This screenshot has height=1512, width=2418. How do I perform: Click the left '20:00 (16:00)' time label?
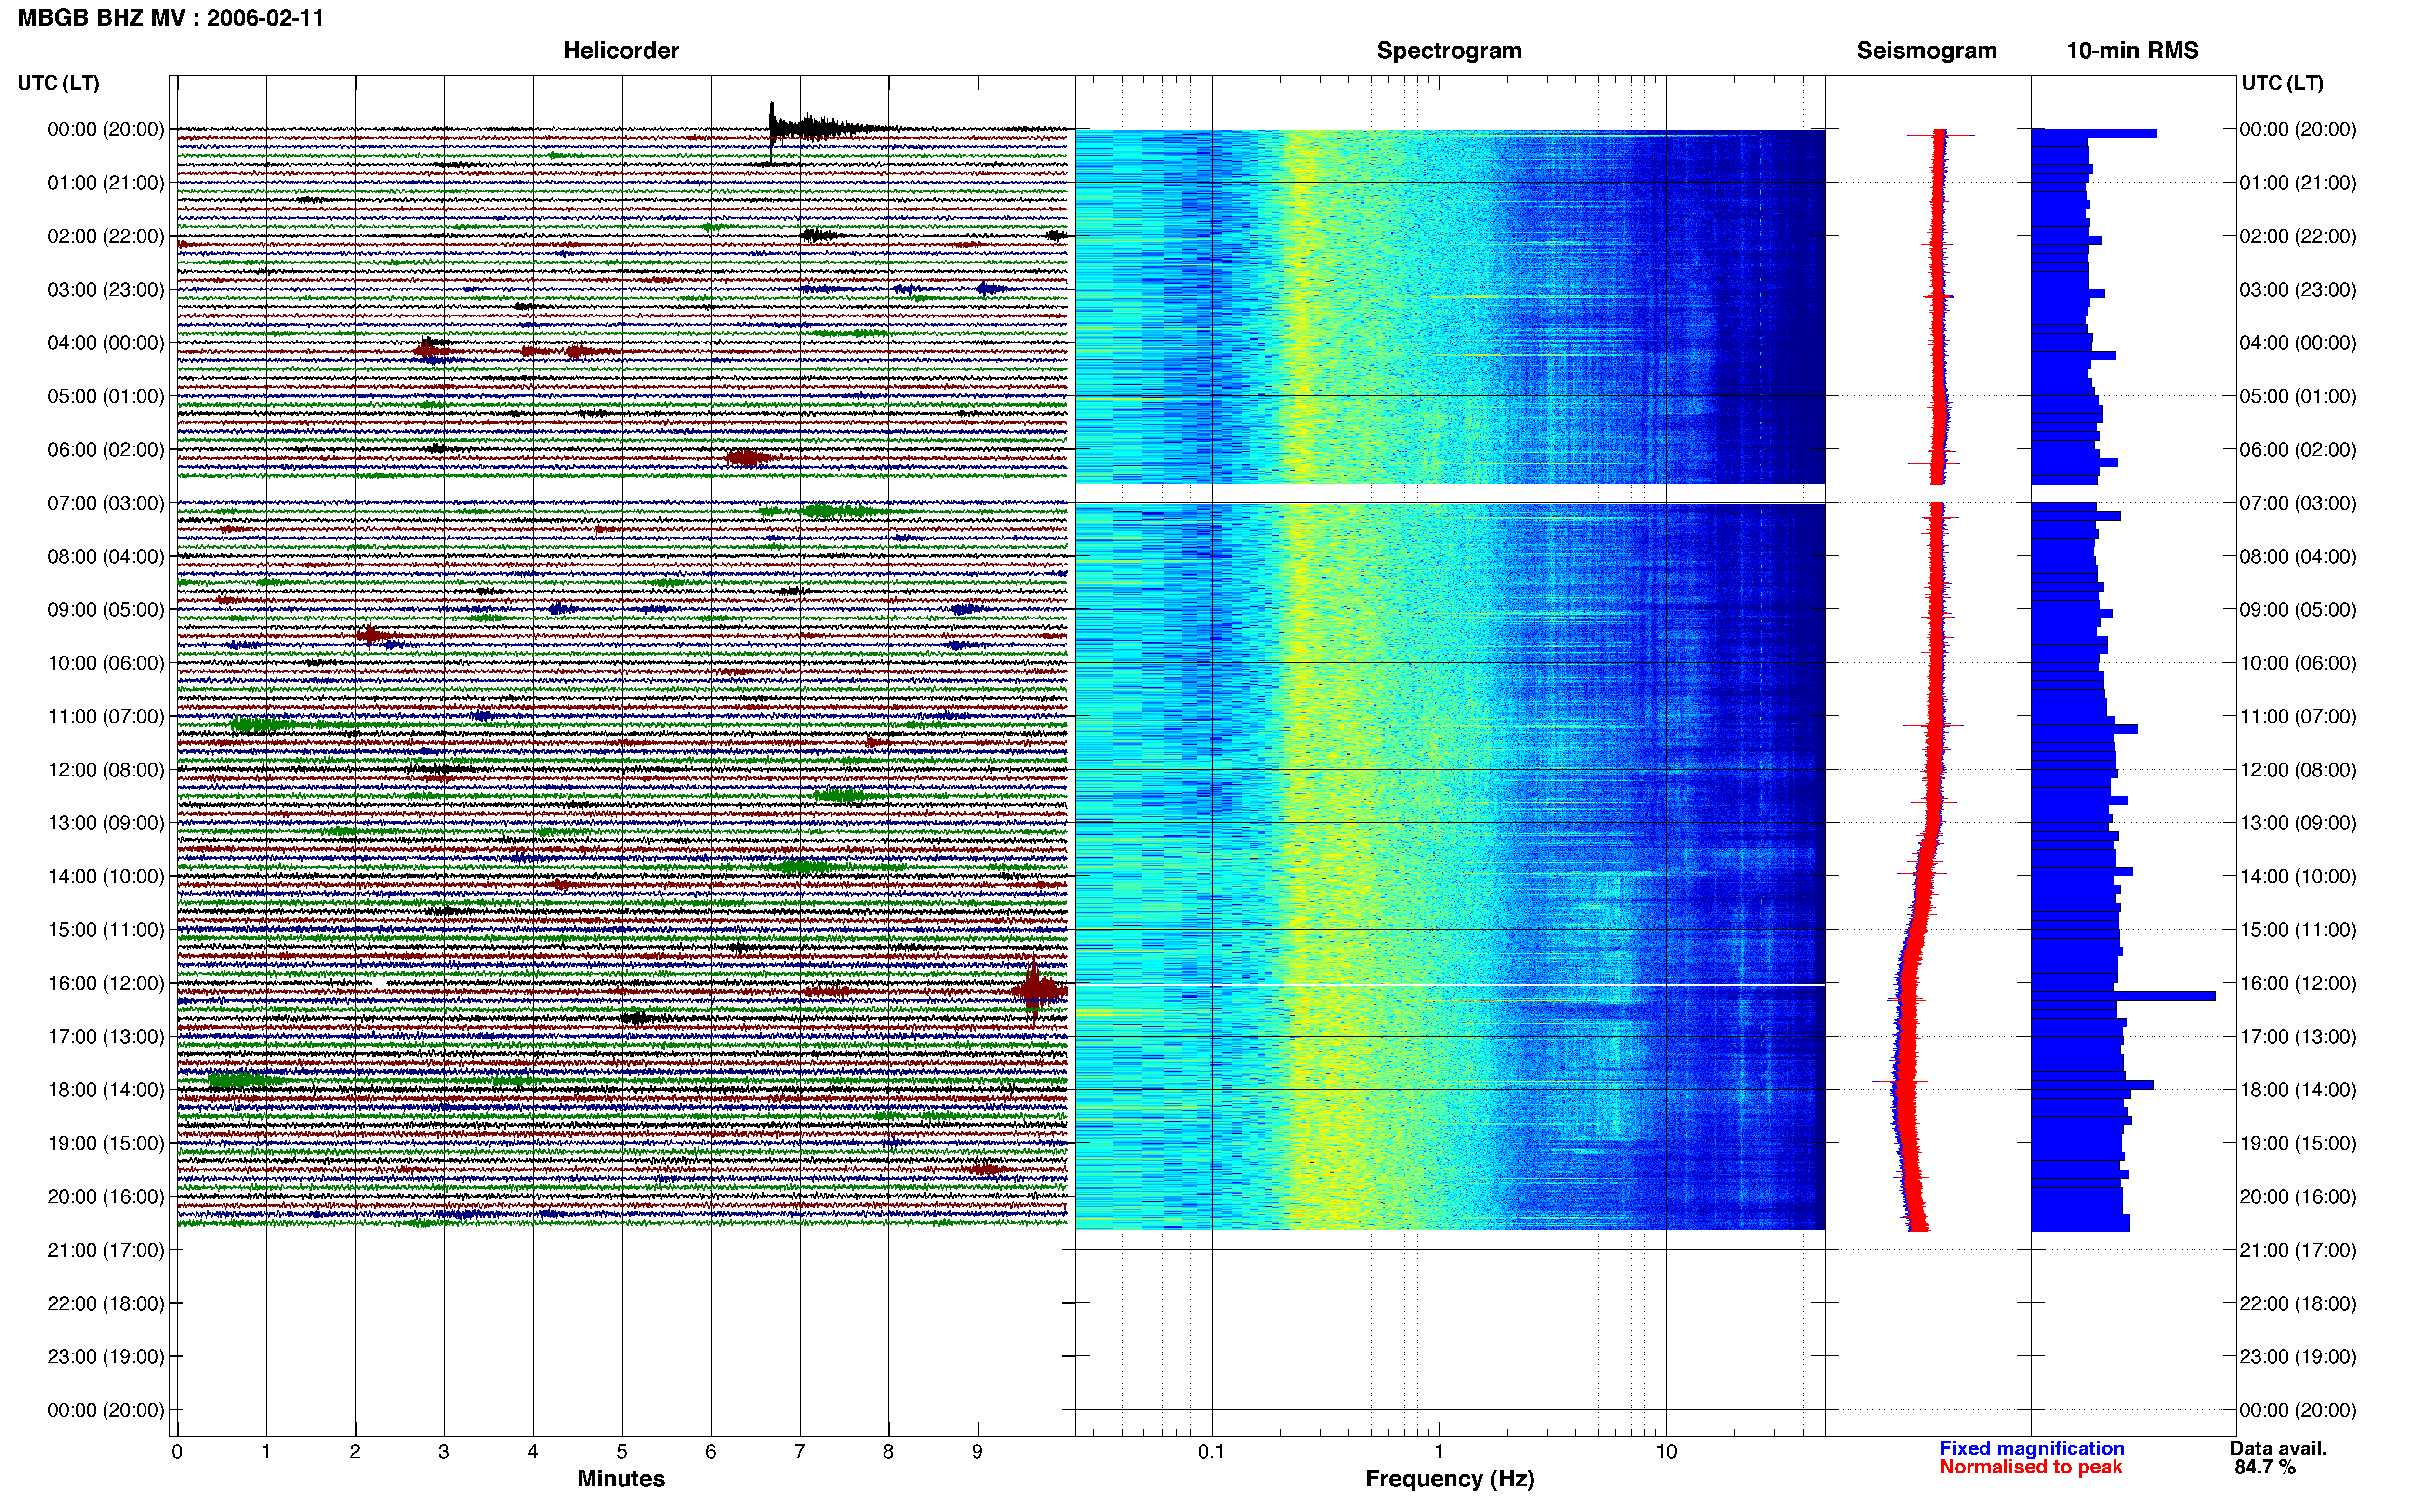[x=106, y=1197]
